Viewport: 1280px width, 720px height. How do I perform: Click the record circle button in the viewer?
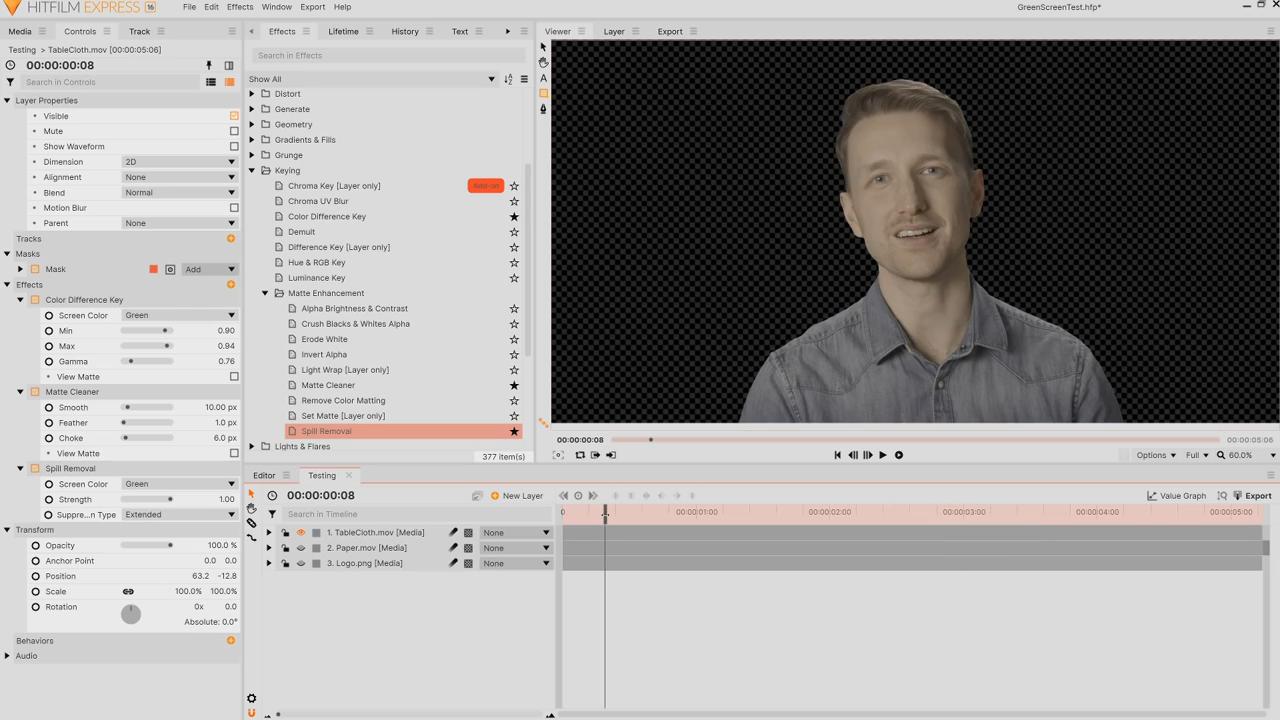tap(899, 455)
